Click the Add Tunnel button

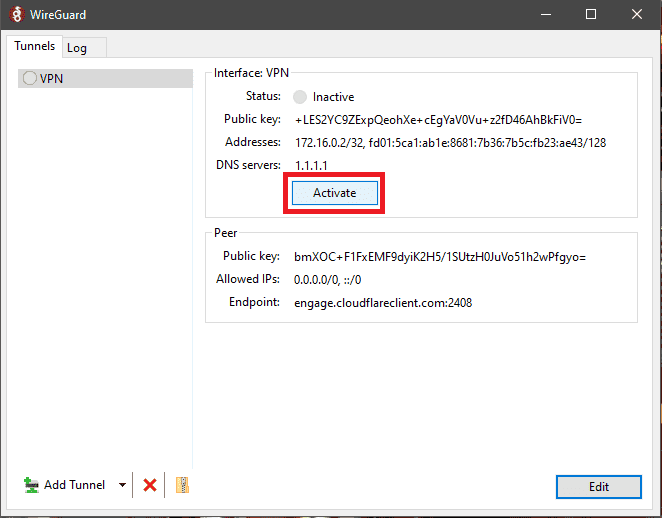(64, 485)
